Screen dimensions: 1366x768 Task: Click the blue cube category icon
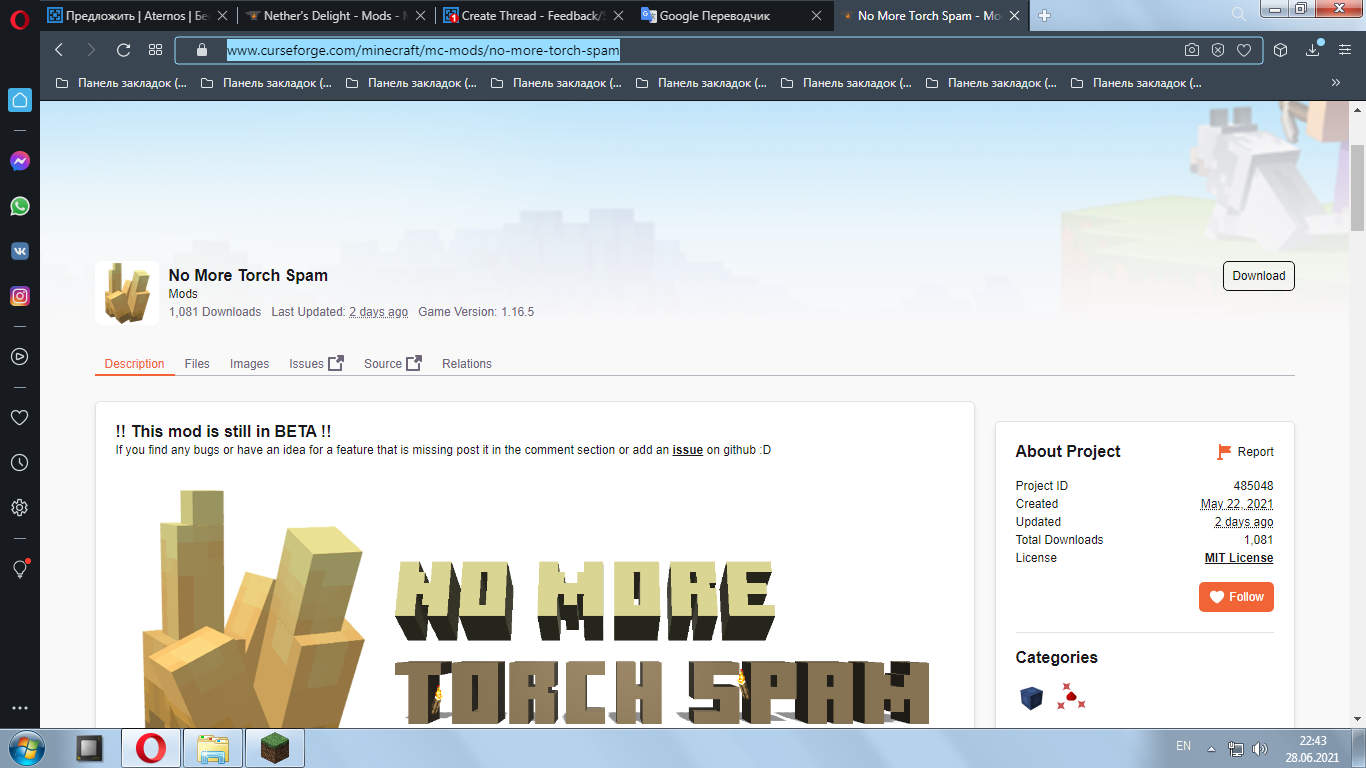[x=1032, y=697]
